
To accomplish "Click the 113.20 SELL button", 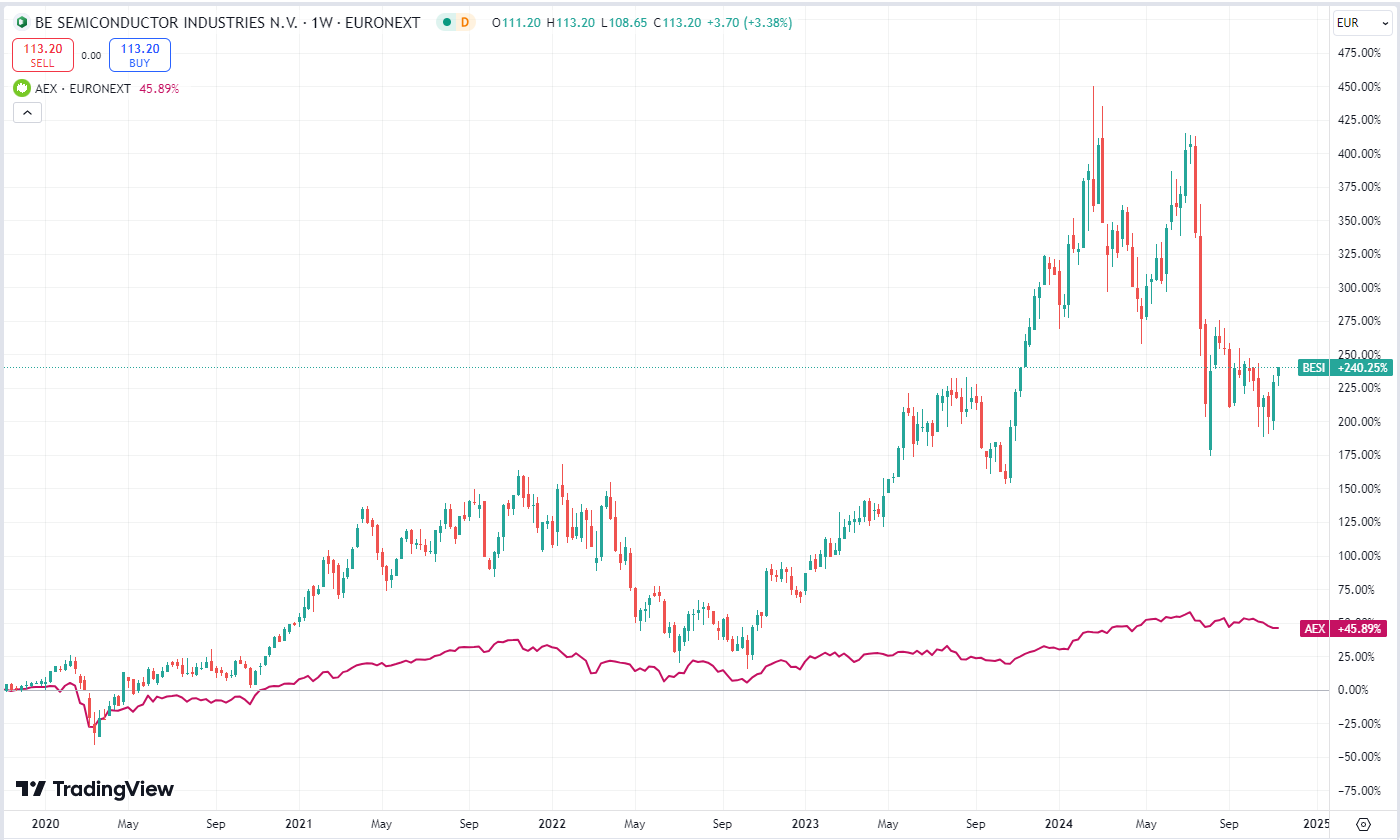I will click(43, 55).
